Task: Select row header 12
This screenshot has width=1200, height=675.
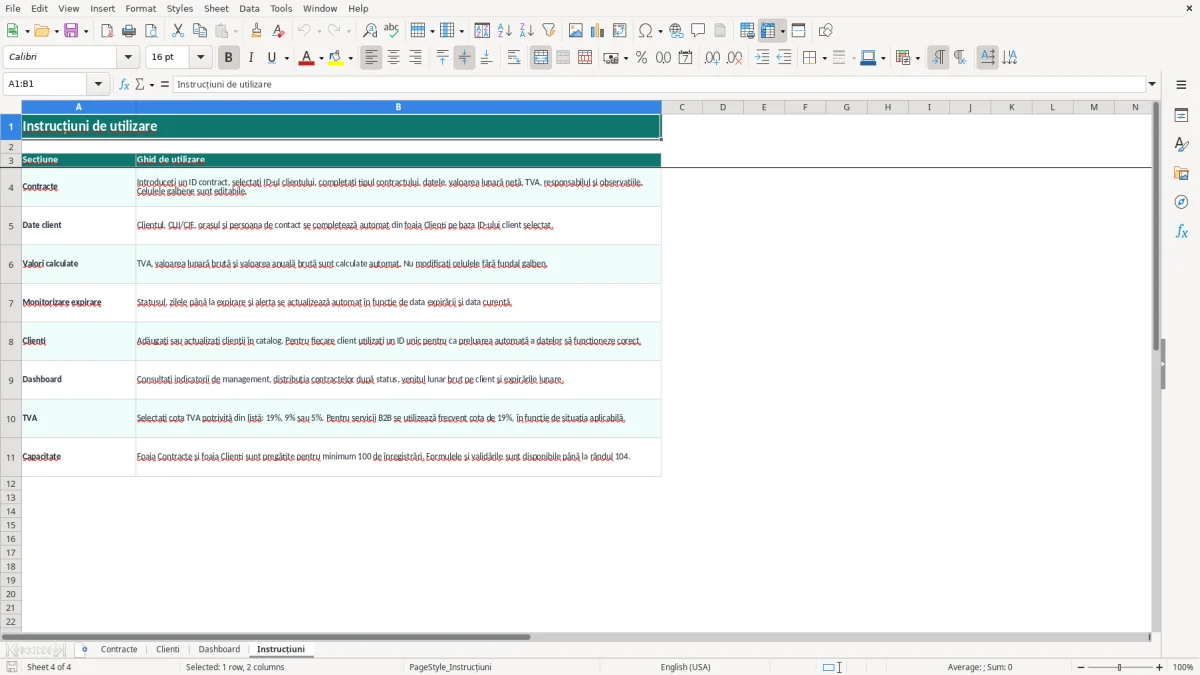Action: pos(11,484)
